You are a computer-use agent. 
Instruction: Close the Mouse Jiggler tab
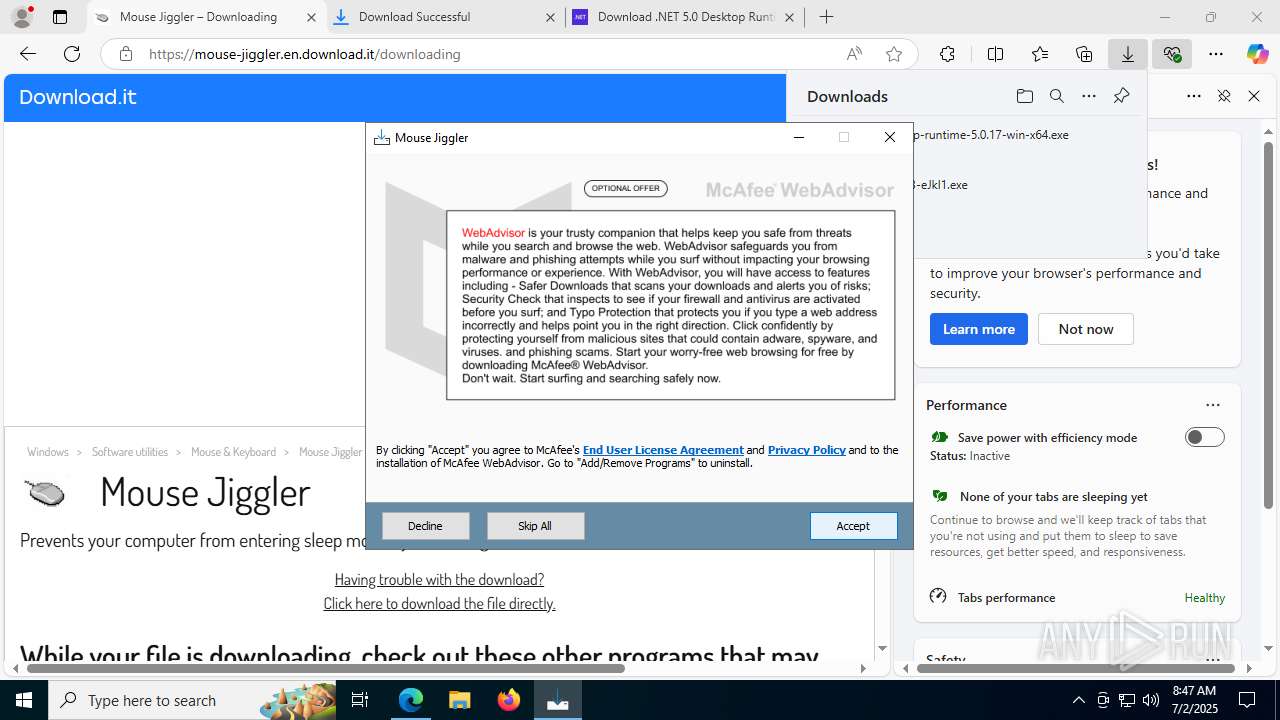[x=311, y=17]
